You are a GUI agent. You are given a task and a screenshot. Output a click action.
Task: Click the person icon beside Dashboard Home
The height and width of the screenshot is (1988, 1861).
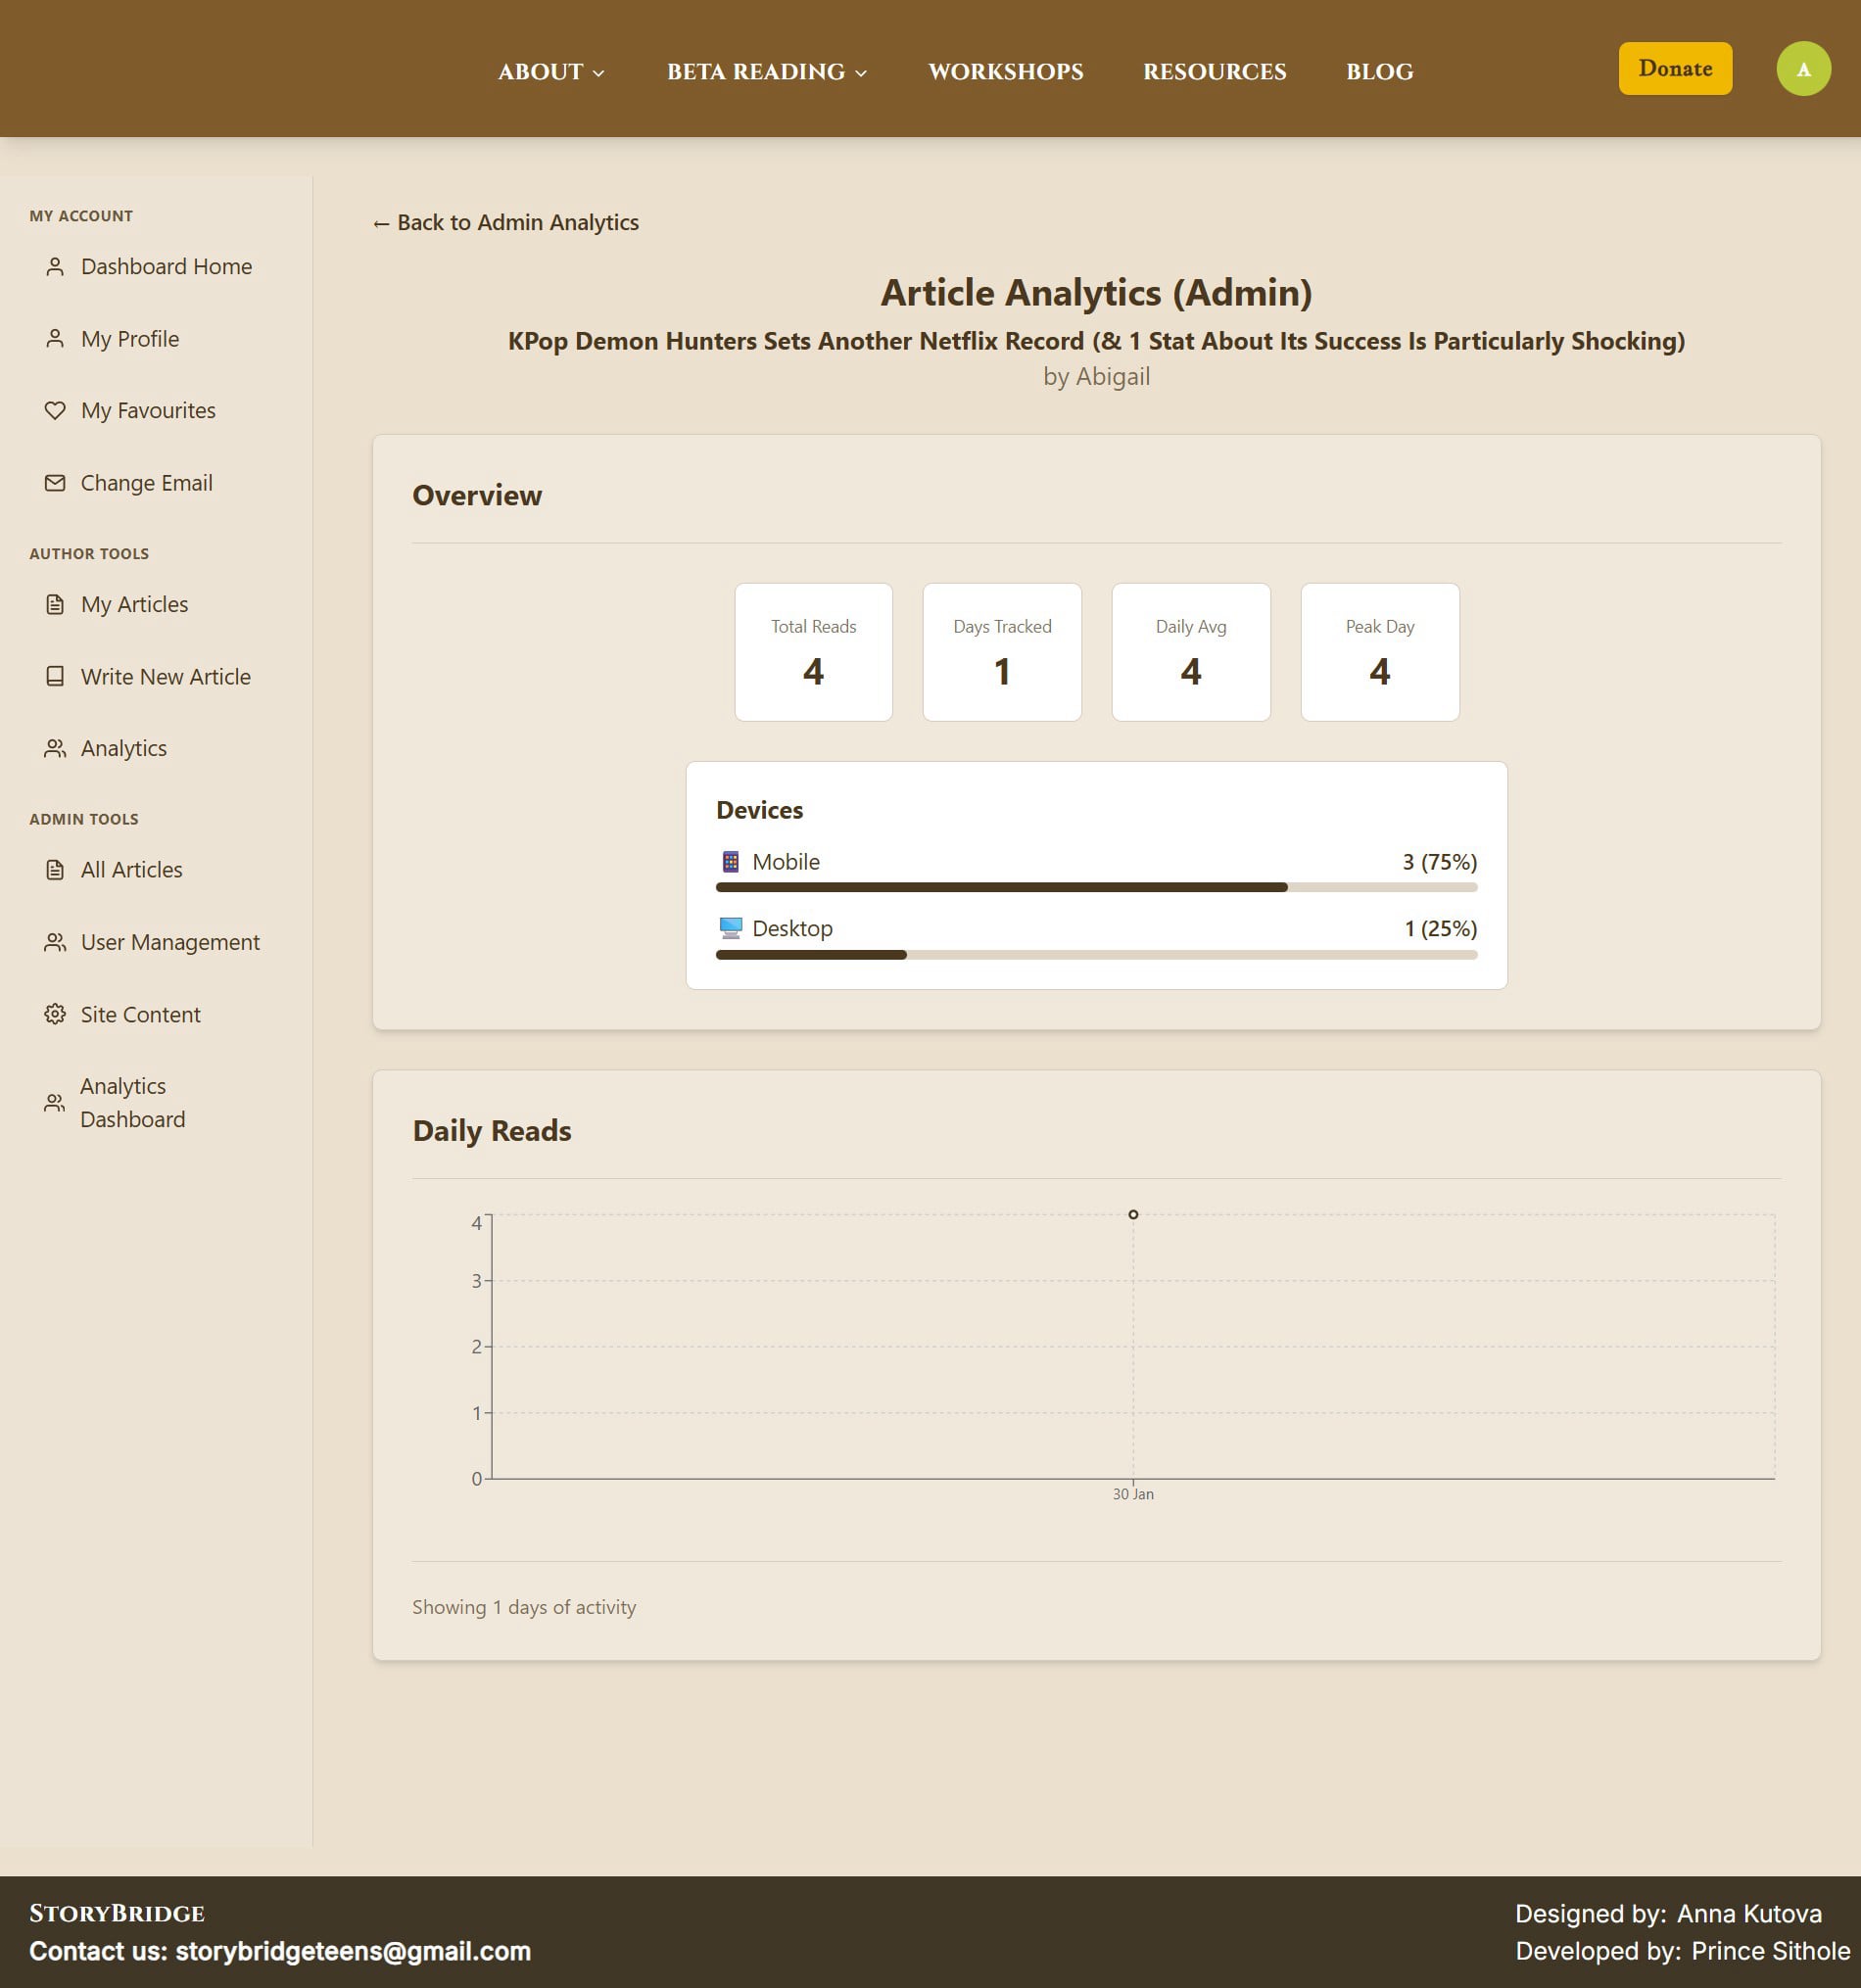click(x=55, y=266)
